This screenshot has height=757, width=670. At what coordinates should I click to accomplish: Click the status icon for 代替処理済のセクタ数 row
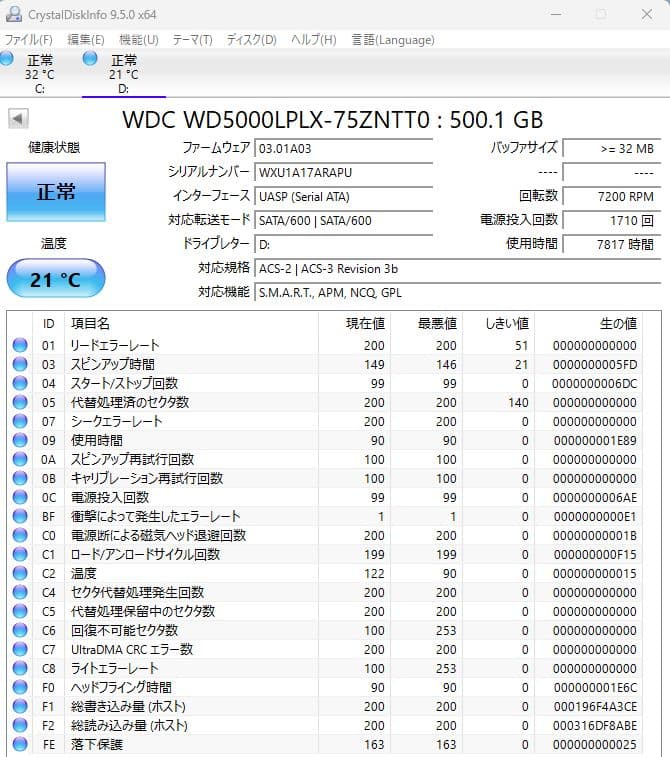[x=20, y=402]
